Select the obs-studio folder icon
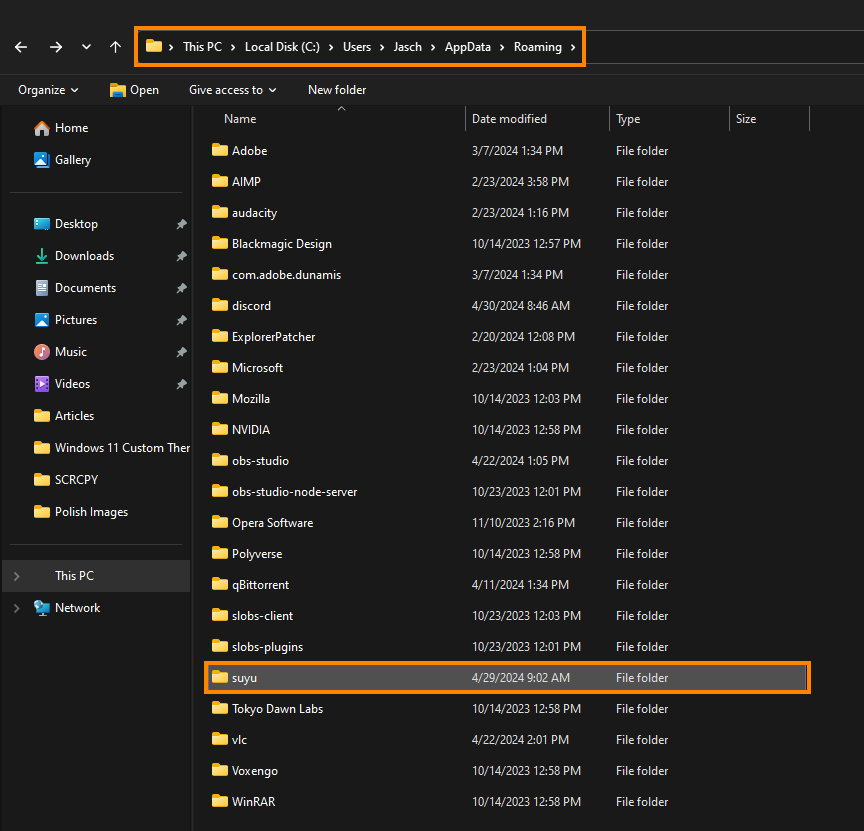The width and height of the screenshot is (864, 831). pos(220,460)
